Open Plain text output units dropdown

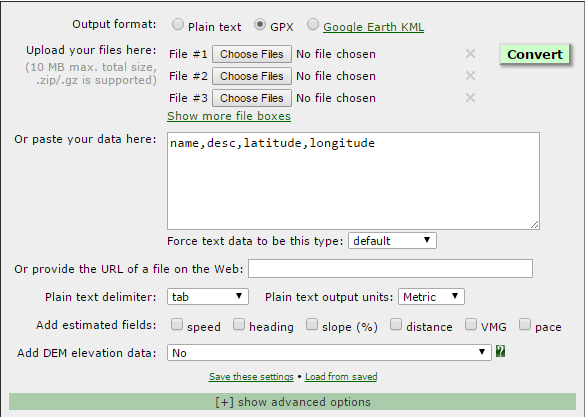pos(431,297)
